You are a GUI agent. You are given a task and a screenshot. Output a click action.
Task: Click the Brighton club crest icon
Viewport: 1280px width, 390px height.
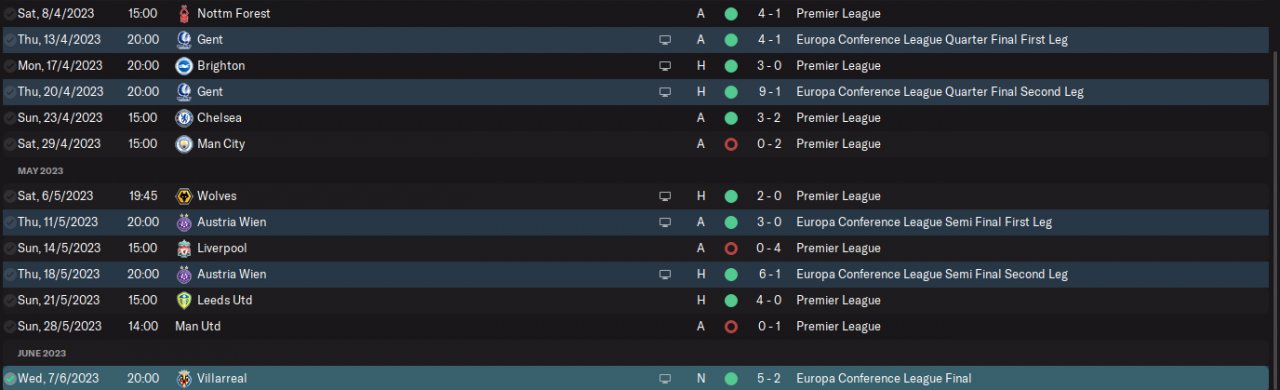[x=183, y=66]
